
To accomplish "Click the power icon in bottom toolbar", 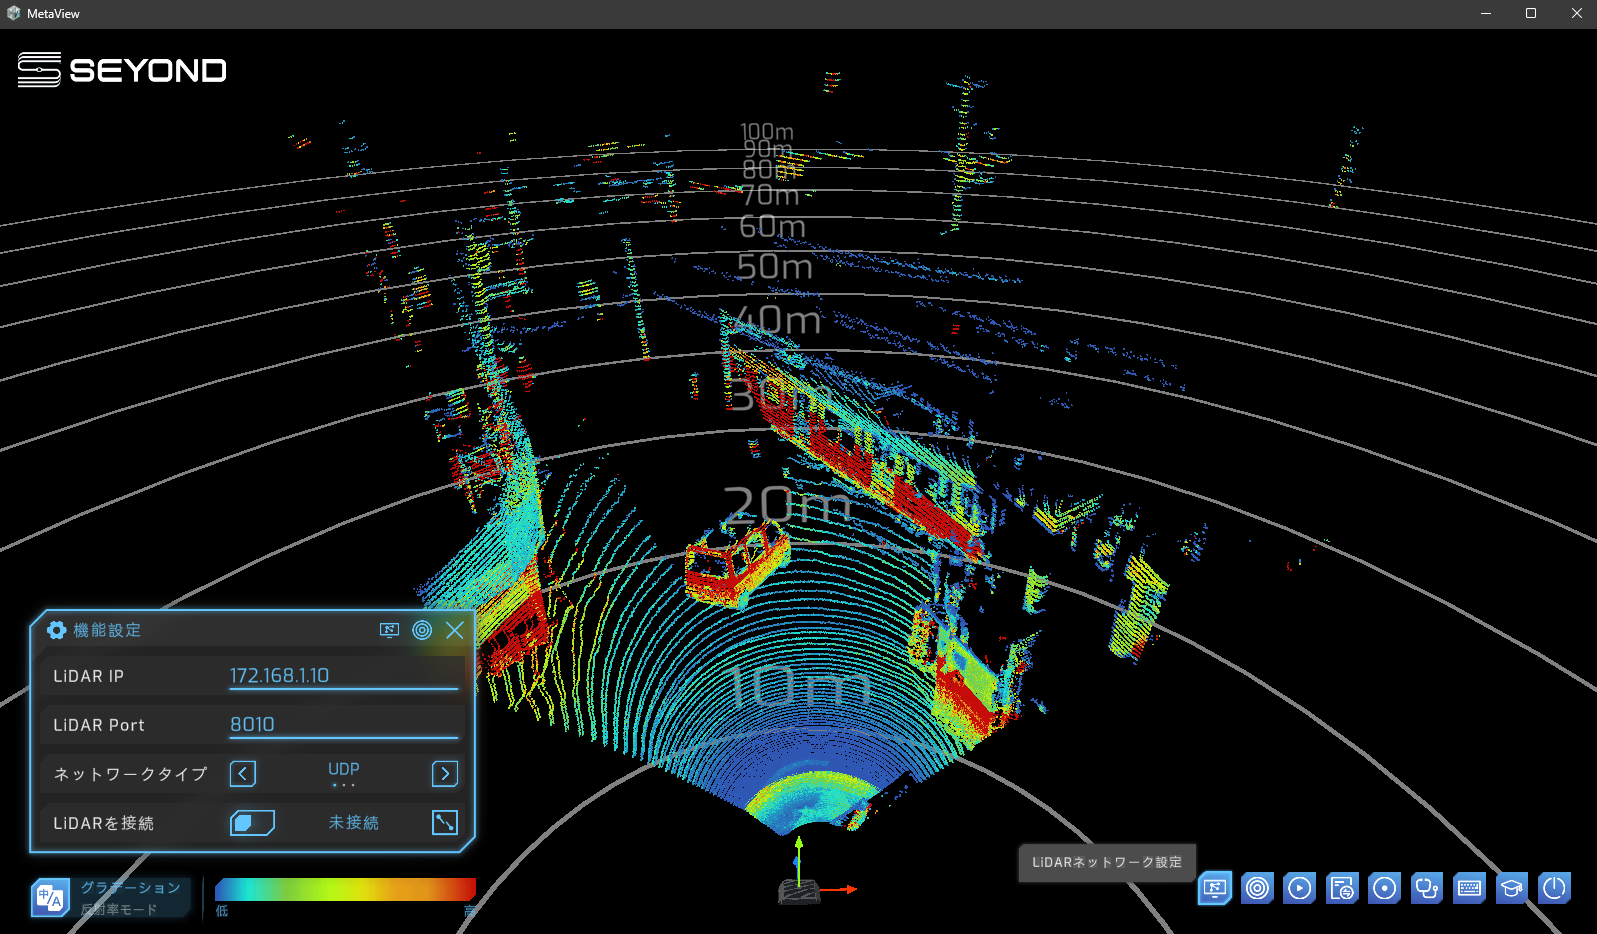I will click(1554, 888).
